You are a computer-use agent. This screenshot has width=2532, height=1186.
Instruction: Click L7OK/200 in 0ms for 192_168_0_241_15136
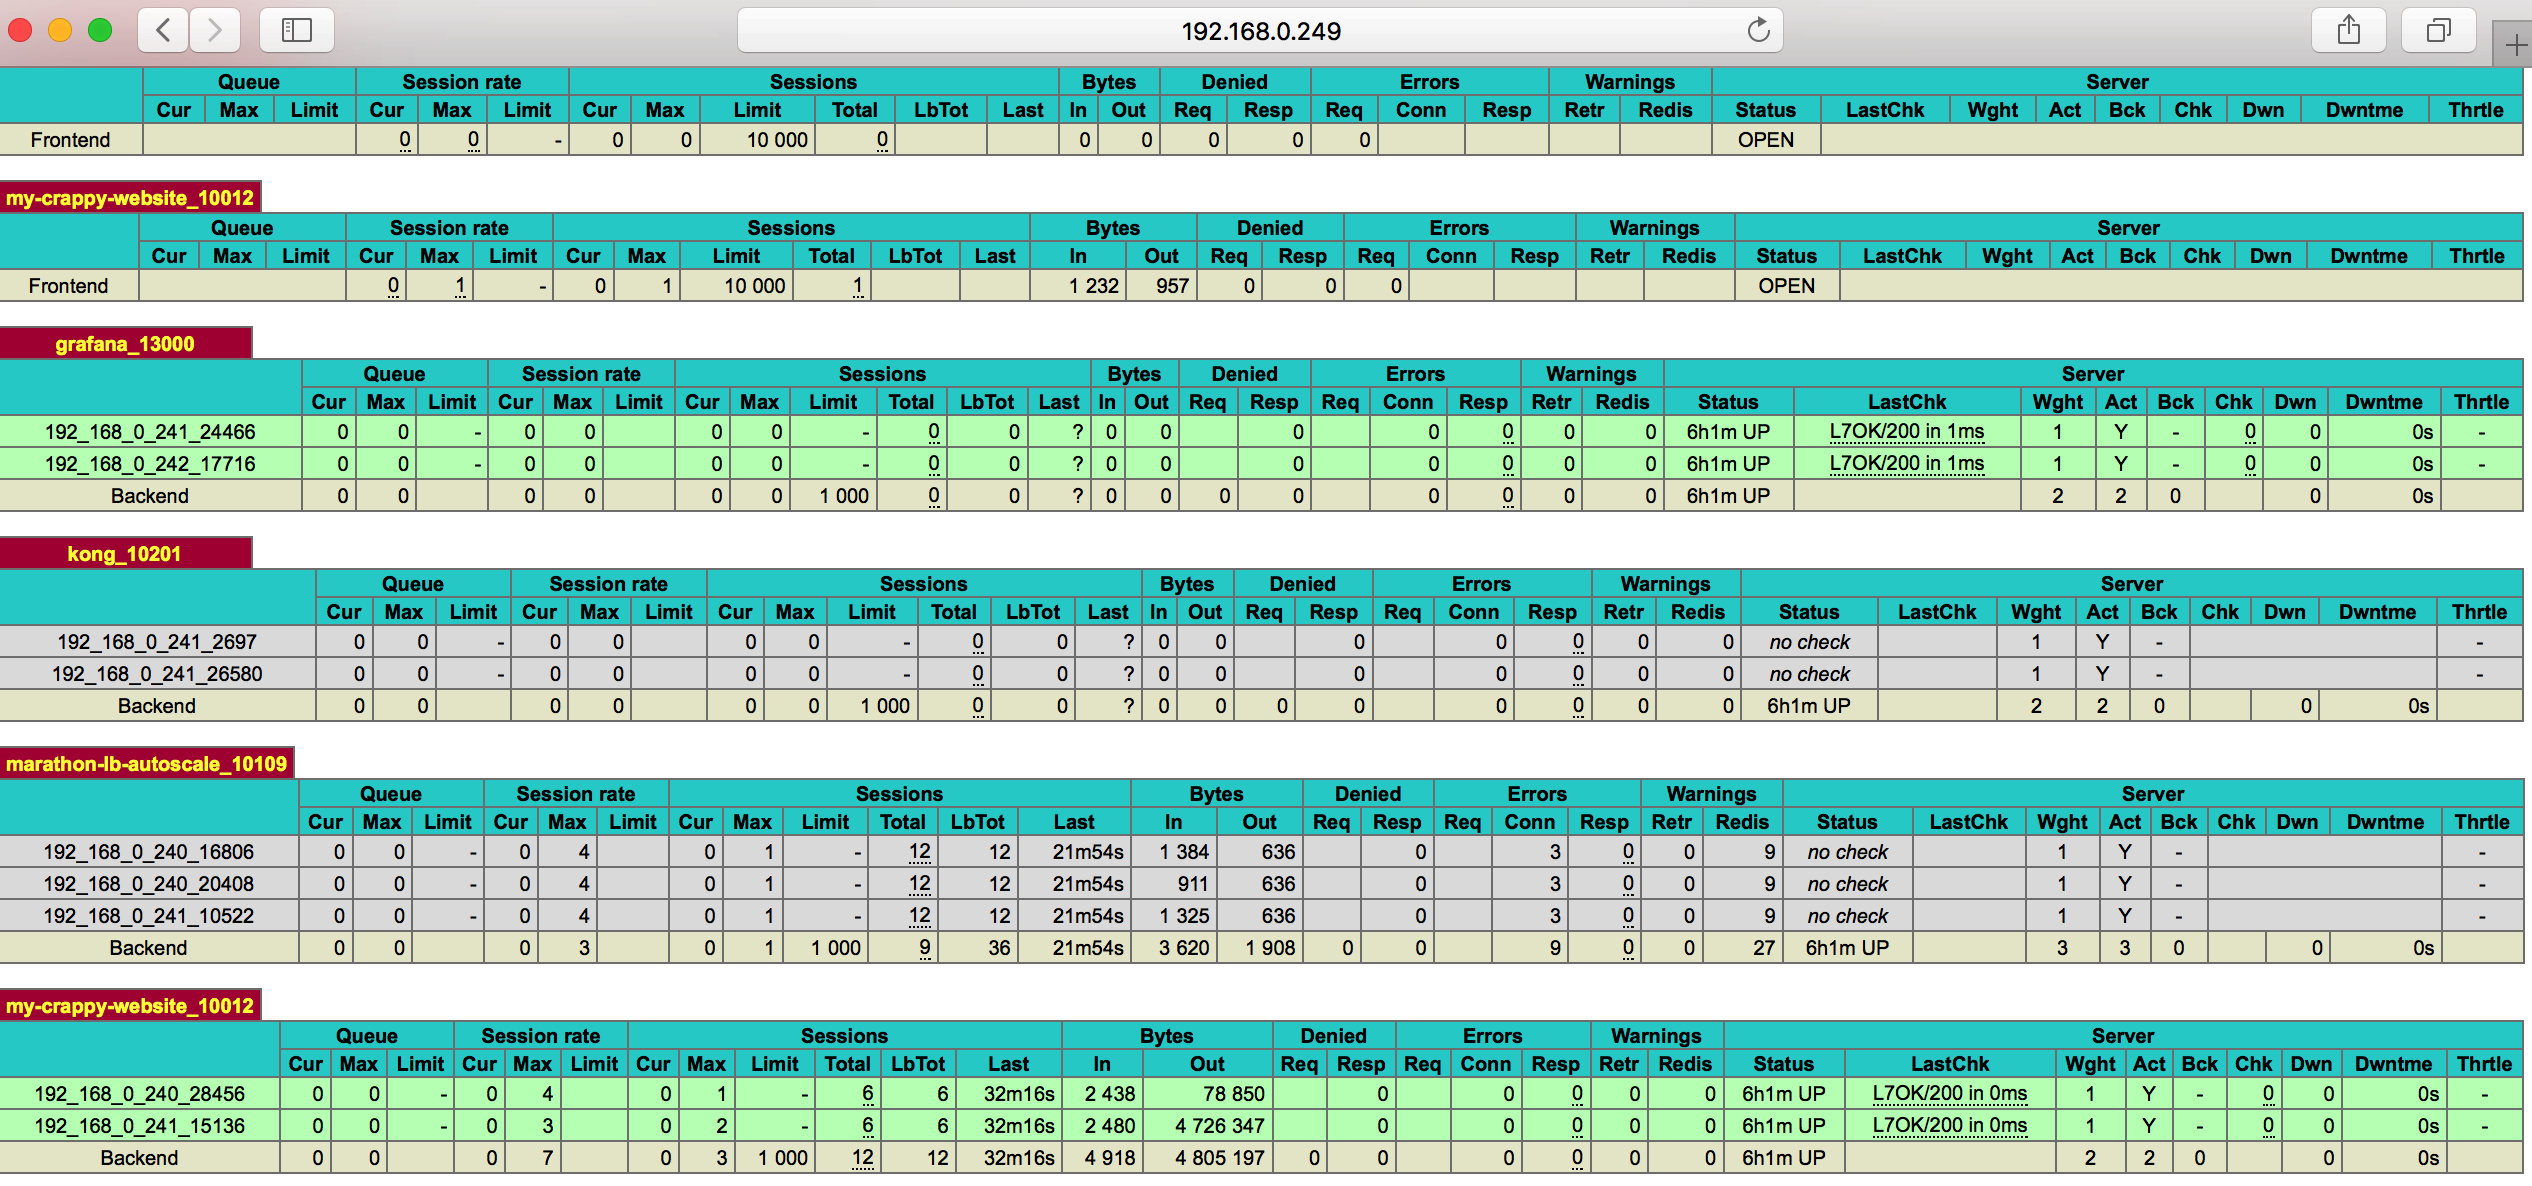(x=1949, y=1126)
